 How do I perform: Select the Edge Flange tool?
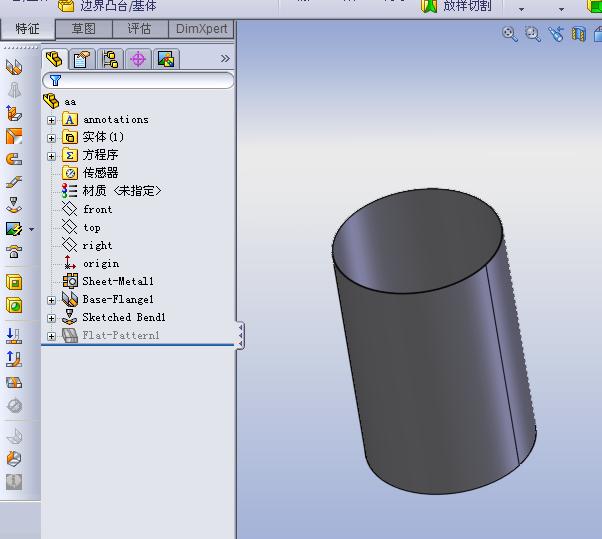point(14,113)
